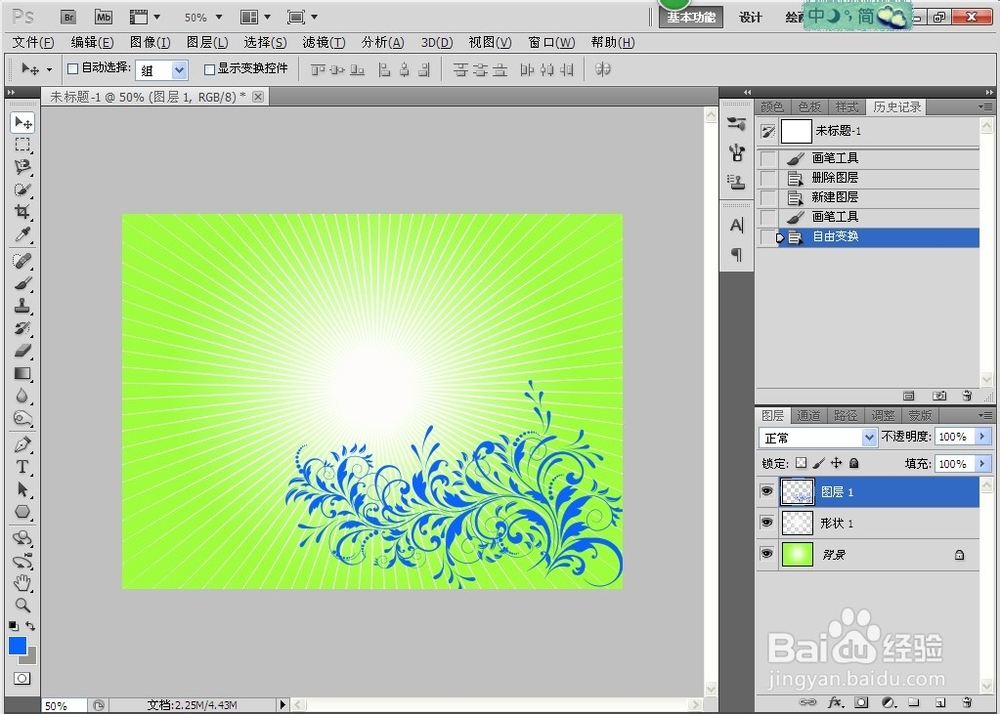
Task: Launch Mini Bridge from top bar
Action: tap(103, 17)
